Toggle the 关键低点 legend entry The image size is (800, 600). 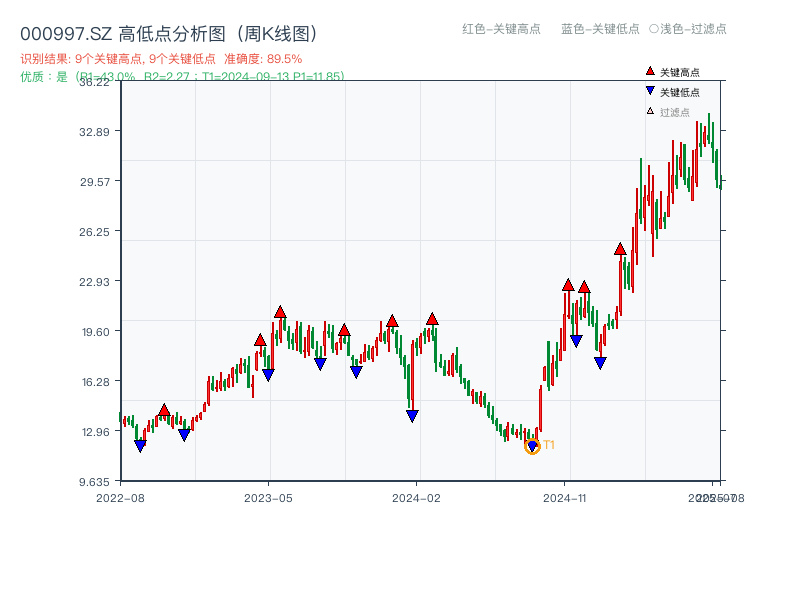coord(673,92)
